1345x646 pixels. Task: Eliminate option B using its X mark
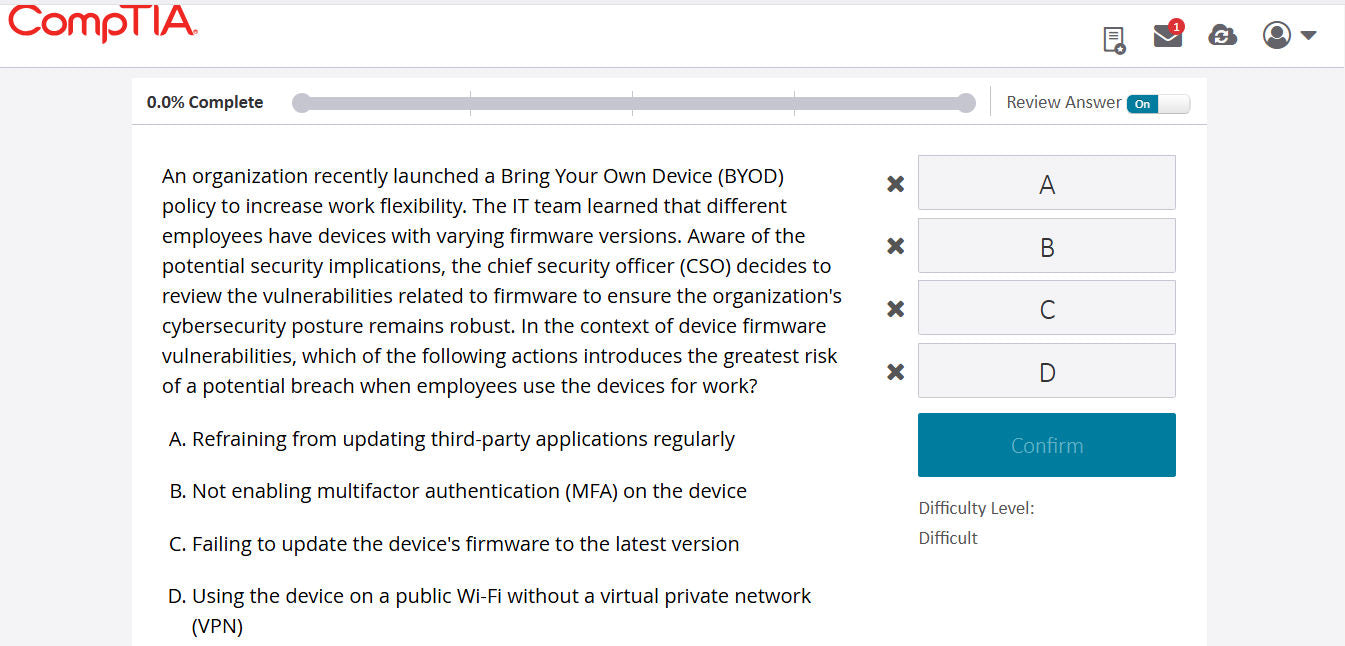pyautogui.click(x=895, y=246)
